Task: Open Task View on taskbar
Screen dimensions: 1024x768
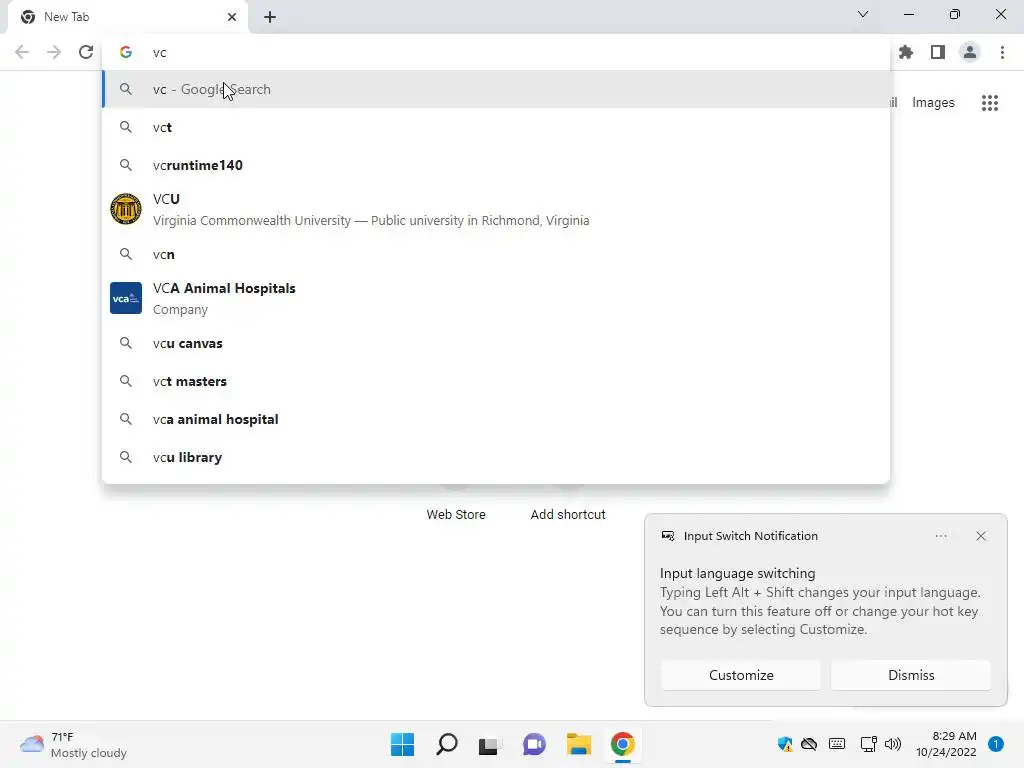Action: tap(488, 744)
